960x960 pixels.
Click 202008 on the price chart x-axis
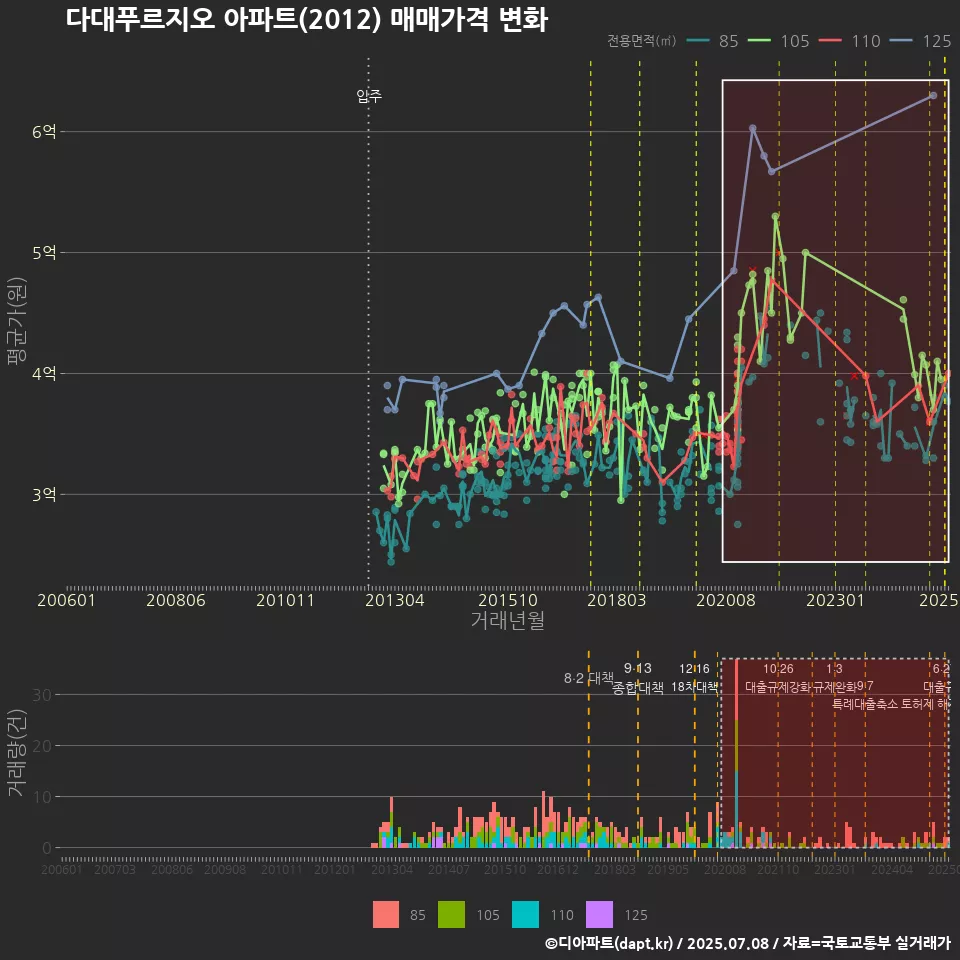point(726,600)
